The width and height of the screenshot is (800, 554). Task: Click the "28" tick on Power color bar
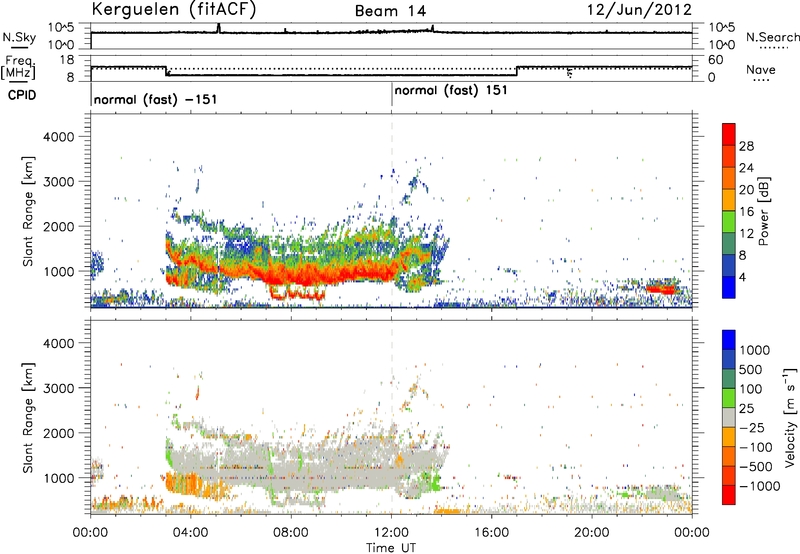(746, 146)
